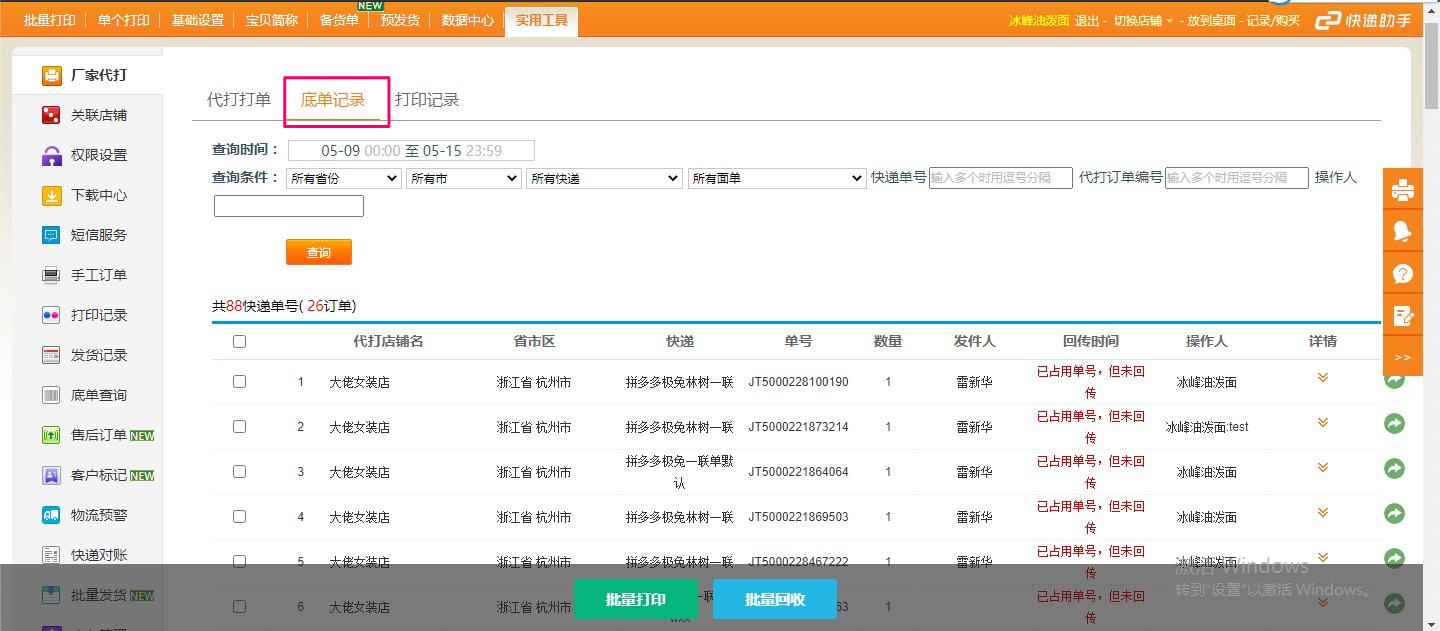1440x631 pixels.
Task: Open the 所有省份 province dropdown
Action: 344,178
